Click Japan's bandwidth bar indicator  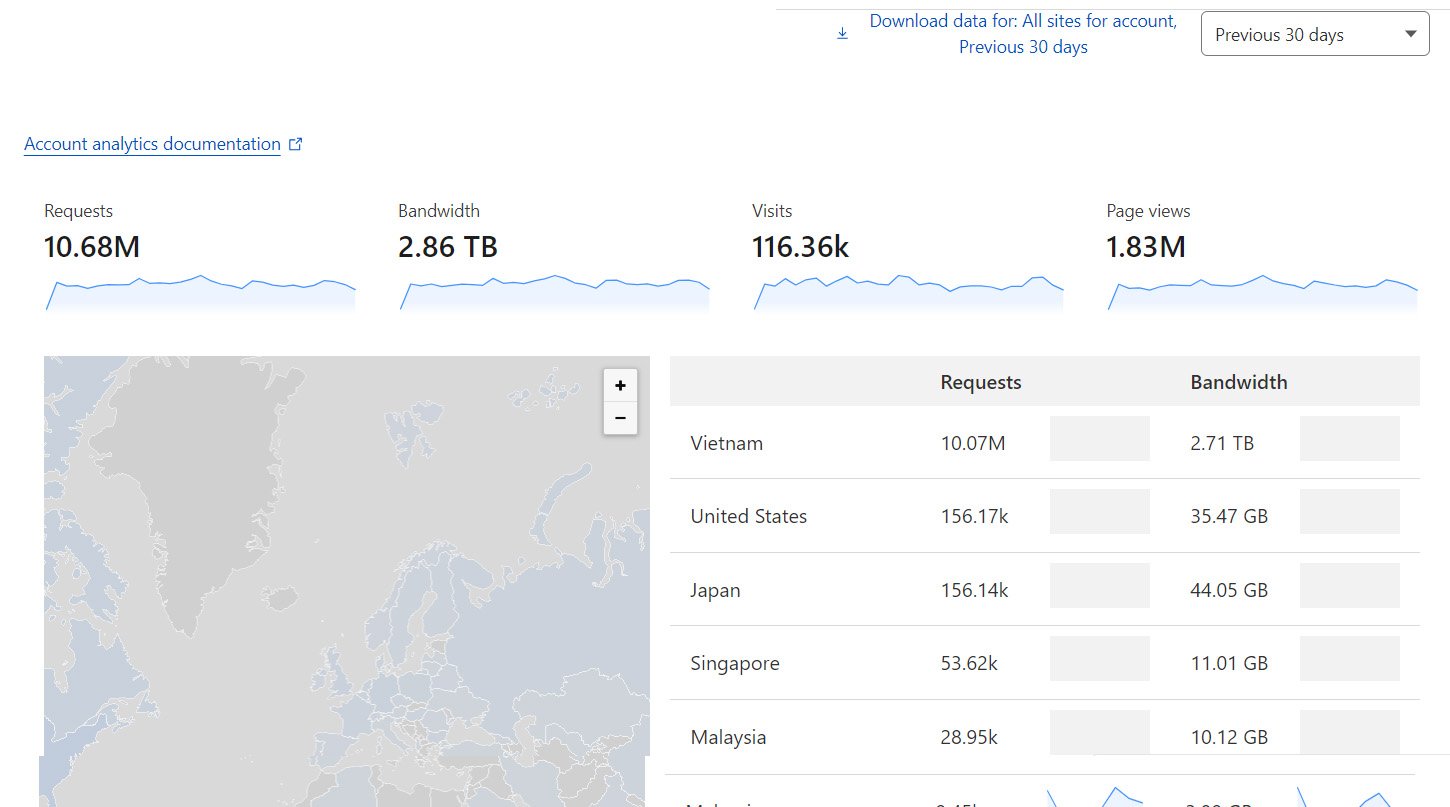(1349, 586)
